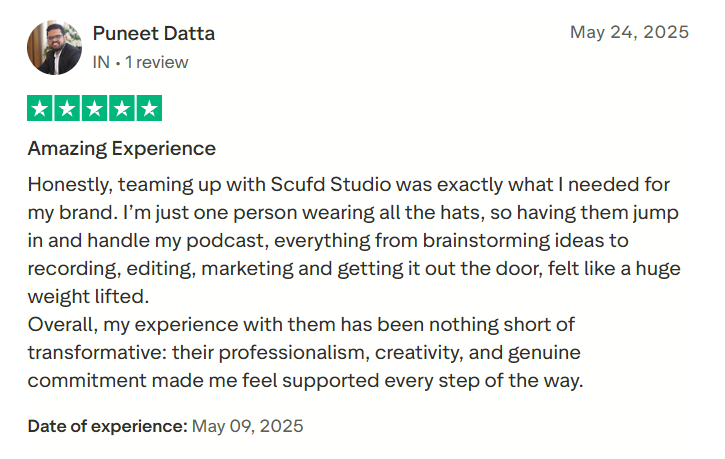This screenshot has width=725, height=459.
Task: Open the Puneet Datta reviewer name link
Action: (x=154, y=33)
